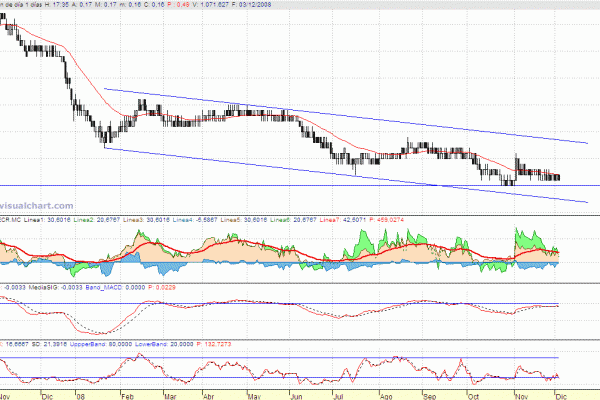Image resolution: width=600 pixels, height=400 pixels.
Task: Click the Linea7: 42,5071 indicator value
Action: pyautogui.click(x=338, y=219)
